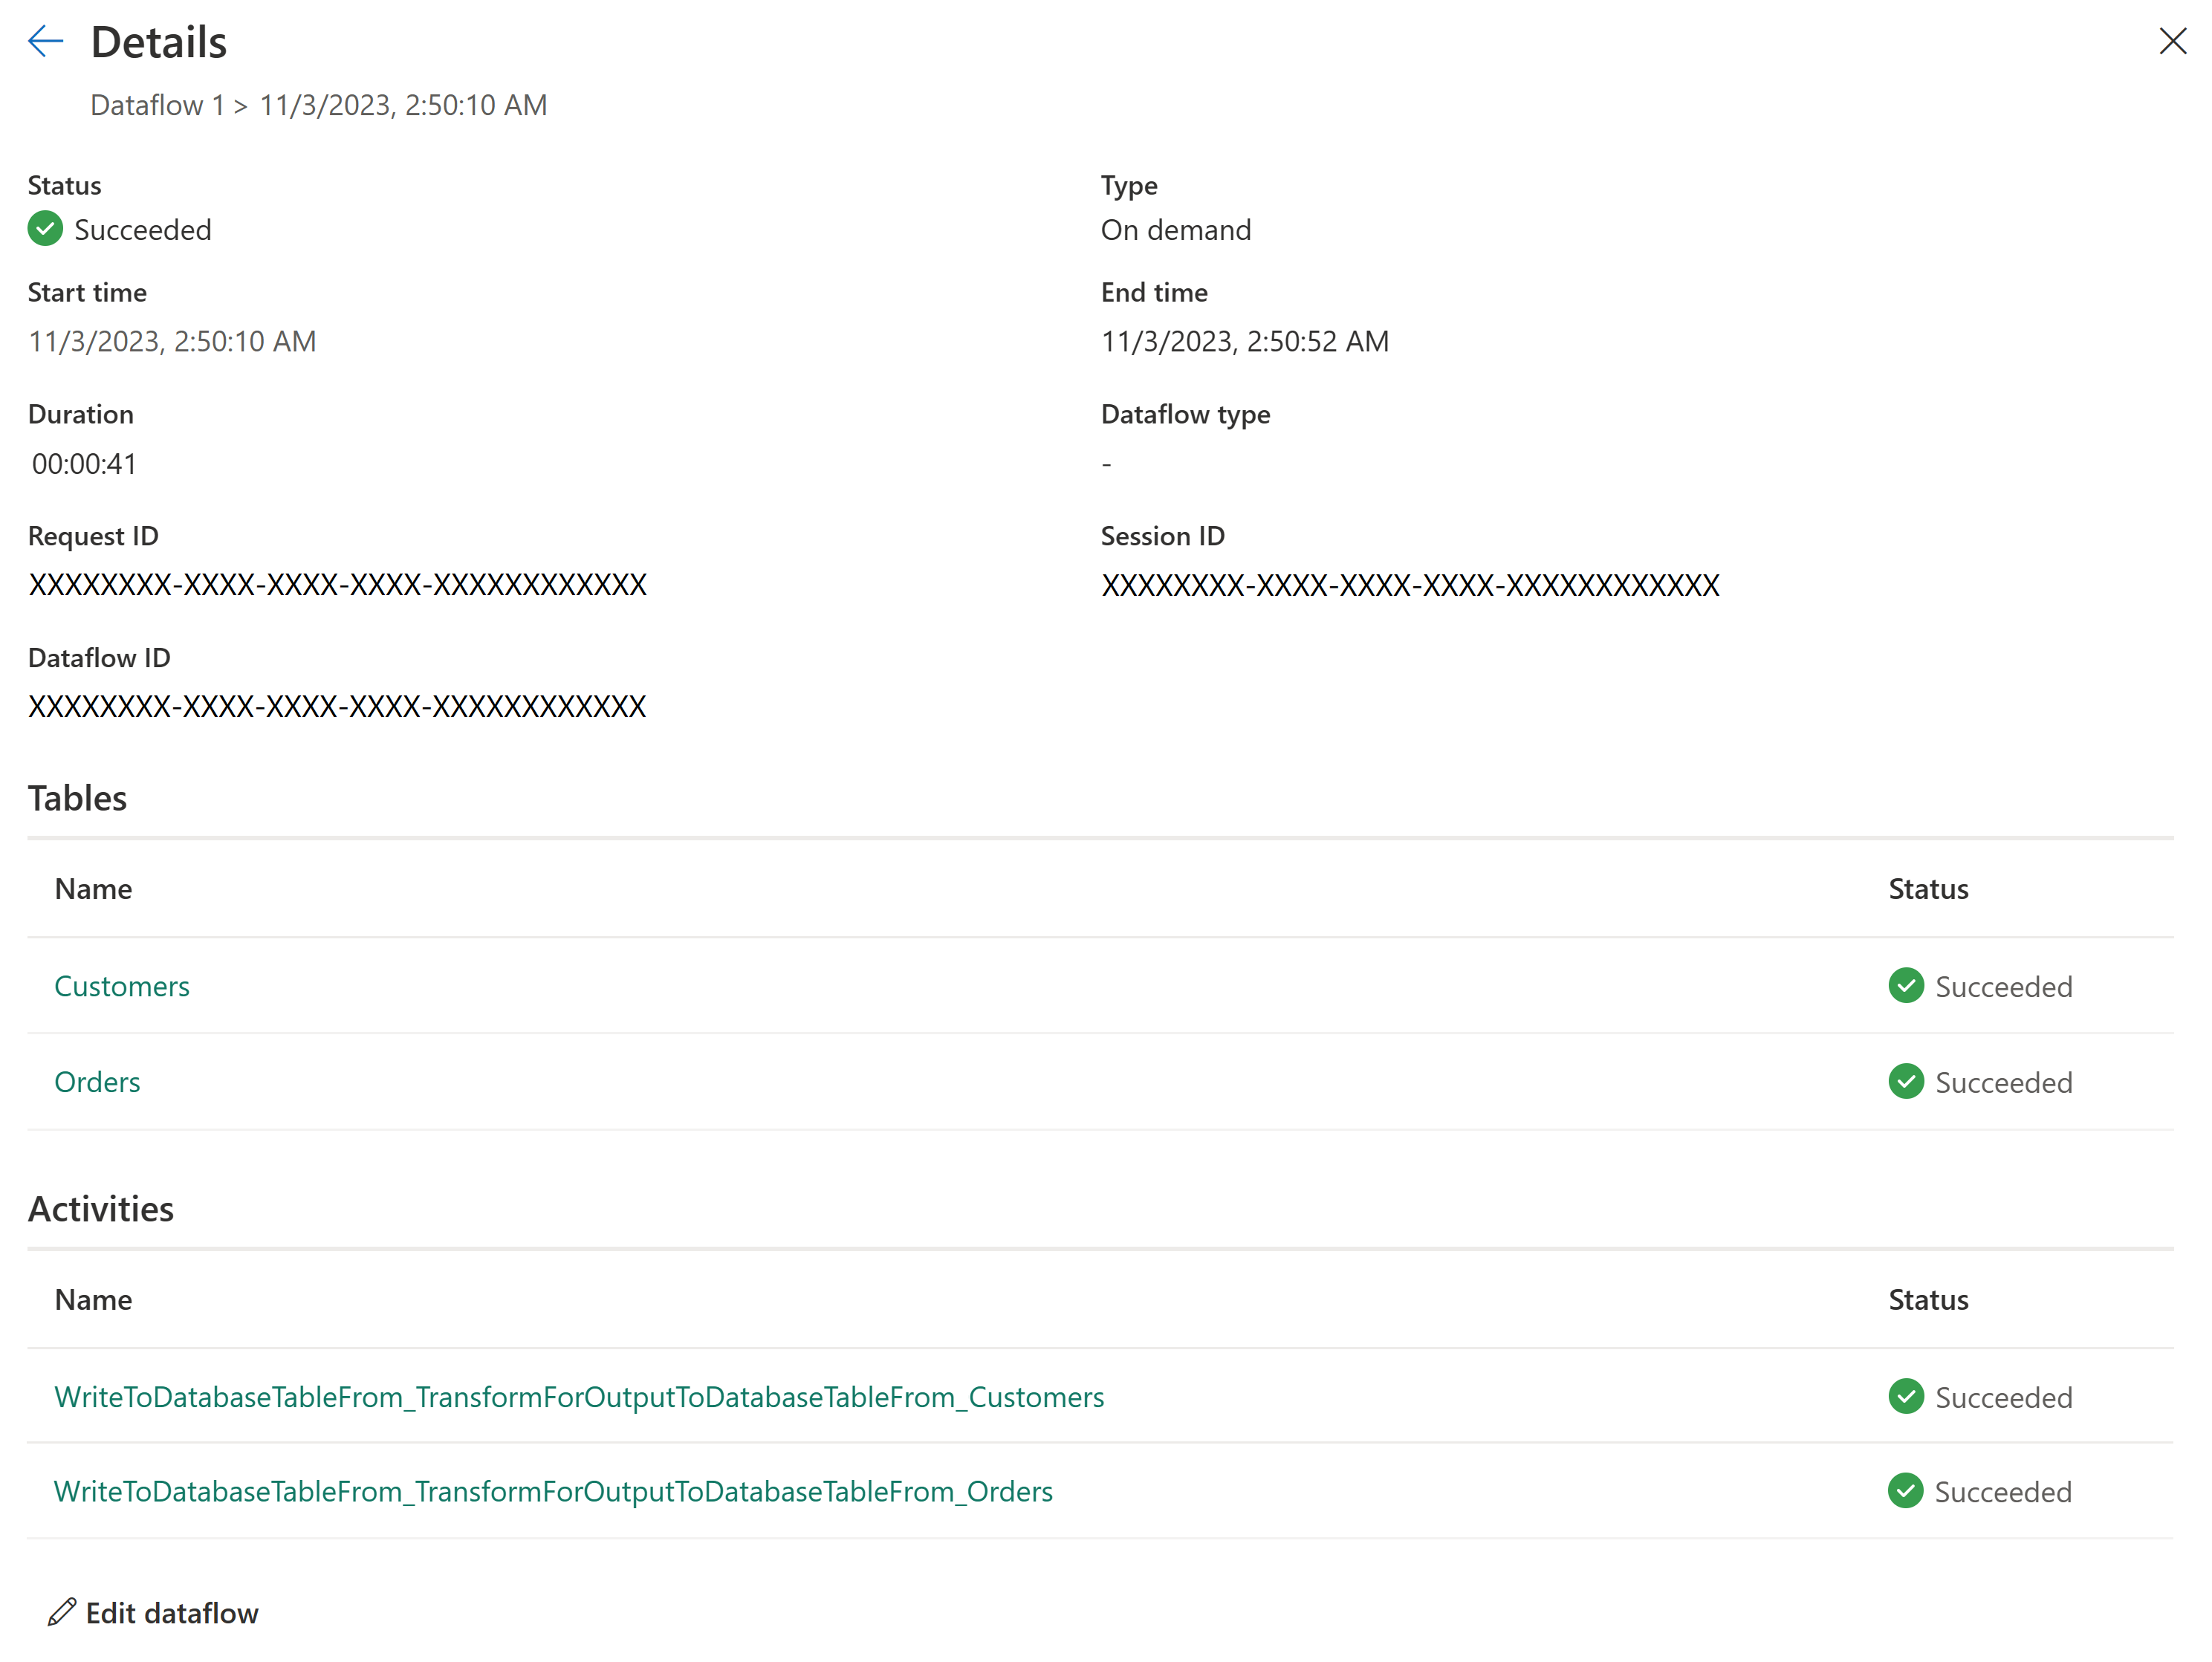2212x1662 pixels.
Task: Click the Details title
Action: 159,42
